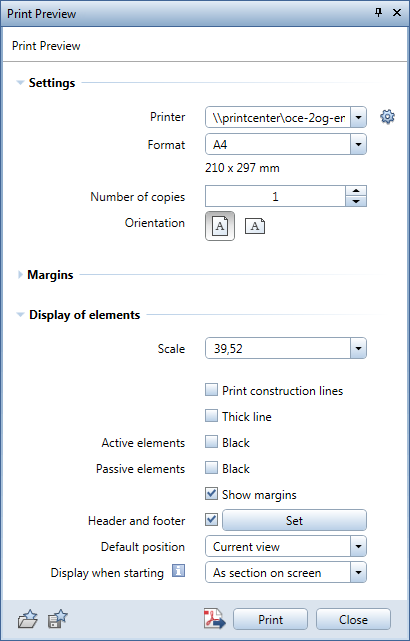Select landscape orientation icon
410x641 pixels.
(255, 226)
